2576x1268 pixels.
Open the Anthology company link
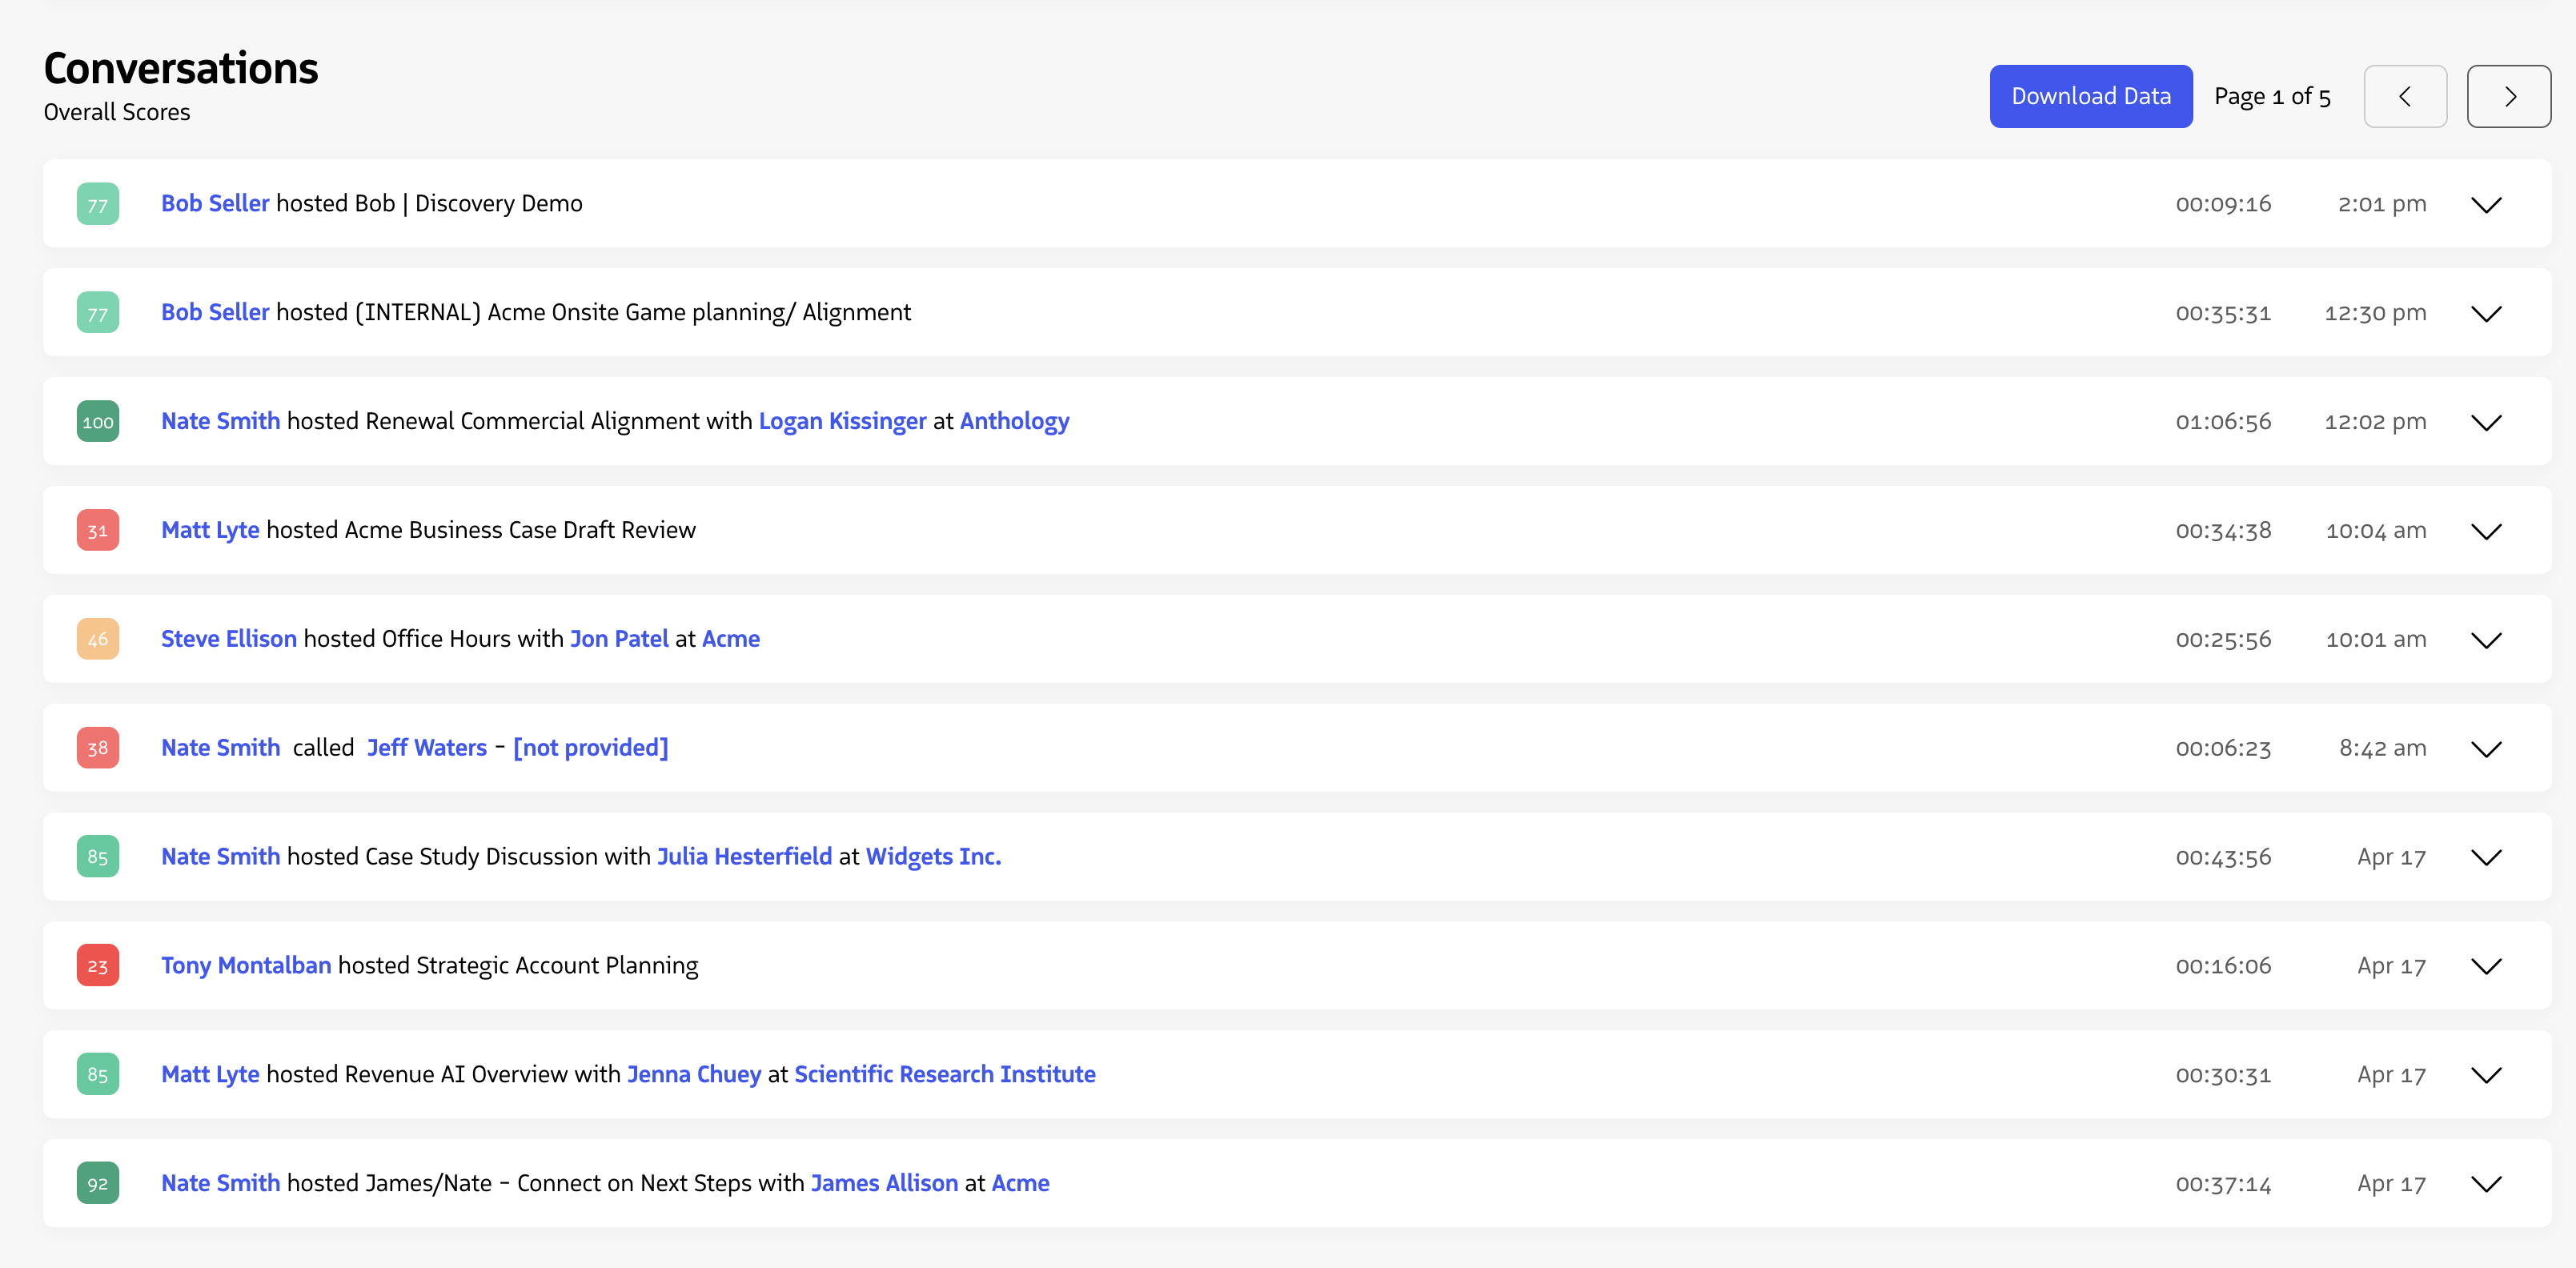tap(1014, 421)
